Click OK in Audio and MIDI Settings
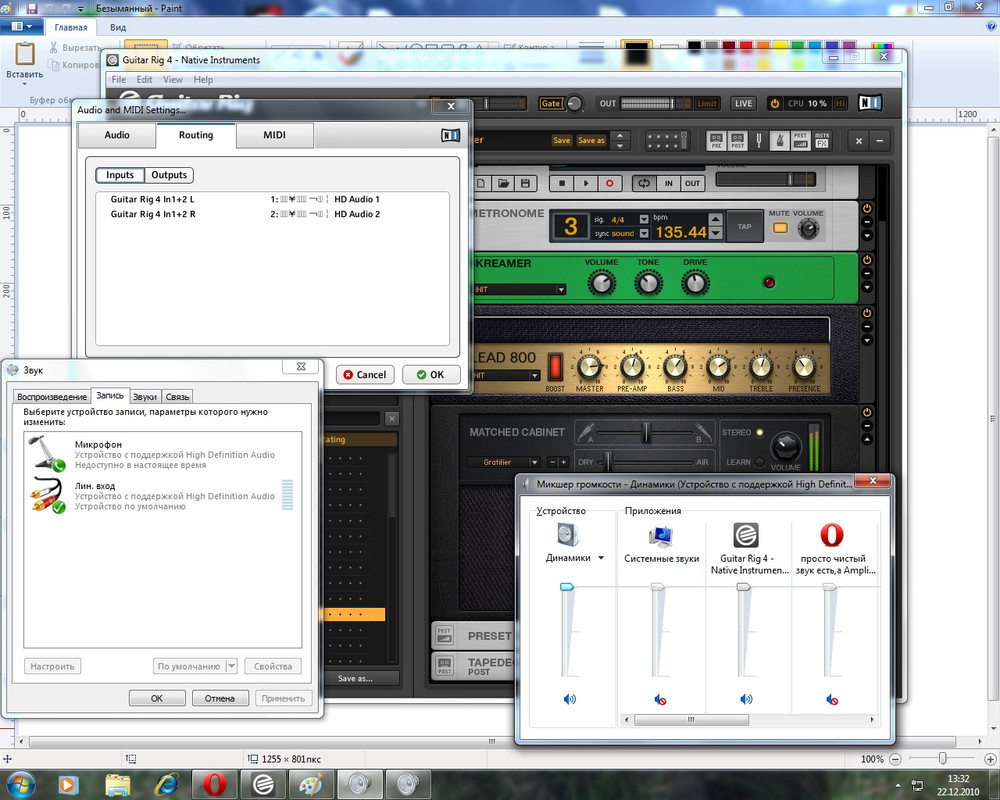The width and height of the screenshot is (1000, 800). point(431,374)
